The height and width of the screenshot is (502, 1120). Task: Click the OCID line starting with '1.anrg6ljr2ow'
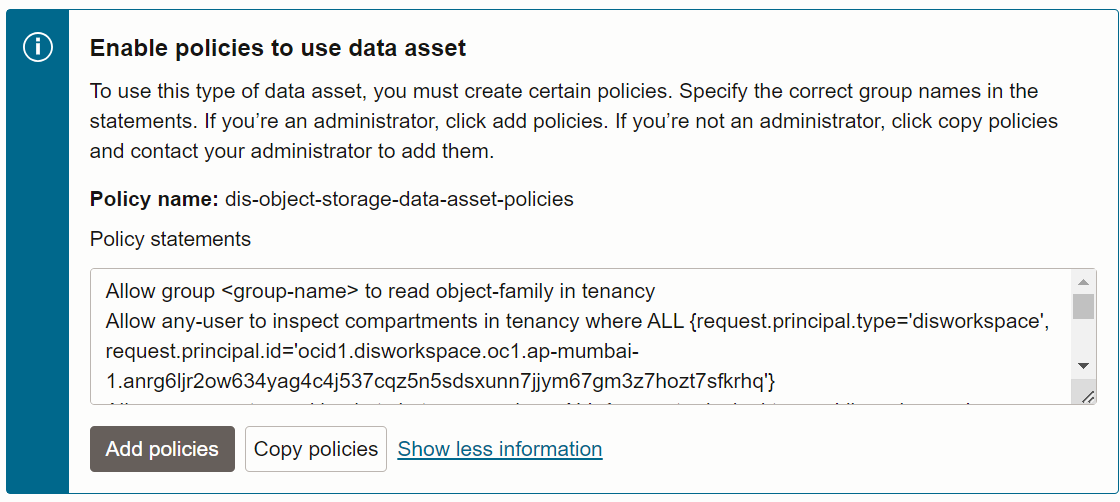[x=440, y=383]
